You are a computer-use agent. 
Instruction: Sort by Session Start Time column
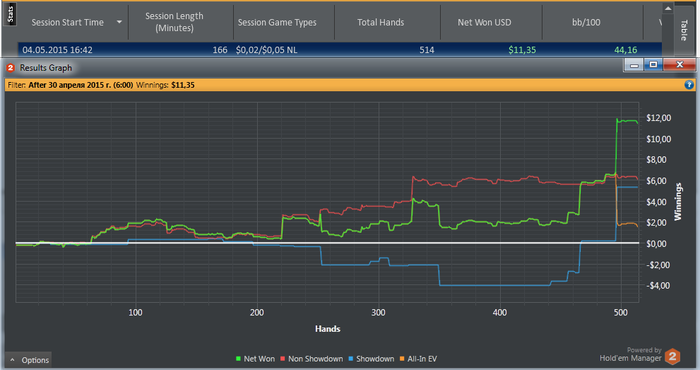point(67,22)
